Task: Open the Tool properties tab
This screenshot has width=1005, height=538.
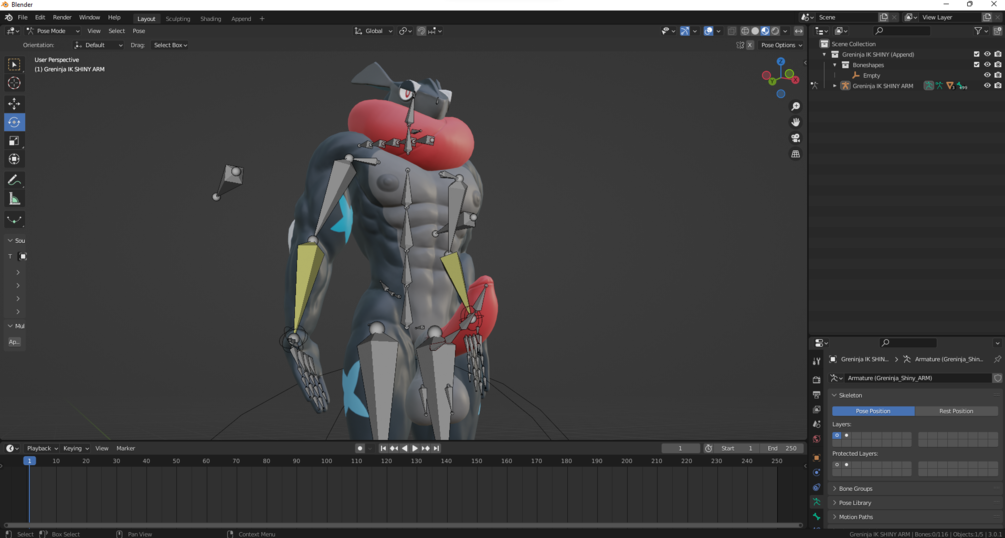Action: tap(816, 362)
